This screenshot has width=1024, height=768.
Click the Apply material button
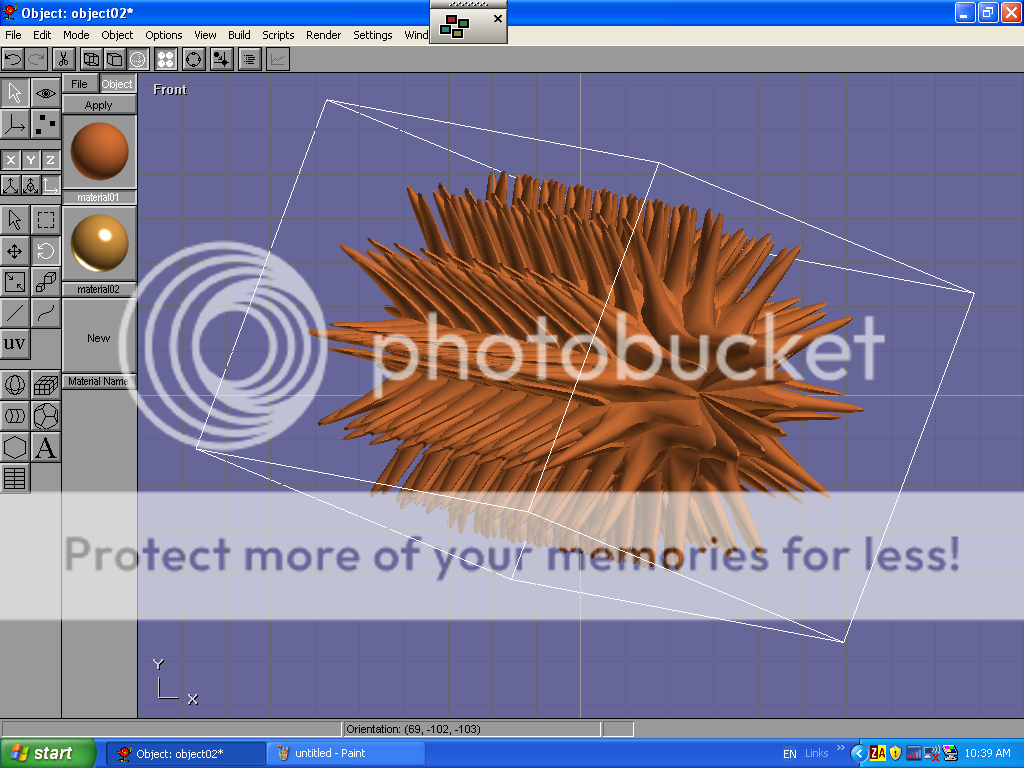[x=99, y=105]
